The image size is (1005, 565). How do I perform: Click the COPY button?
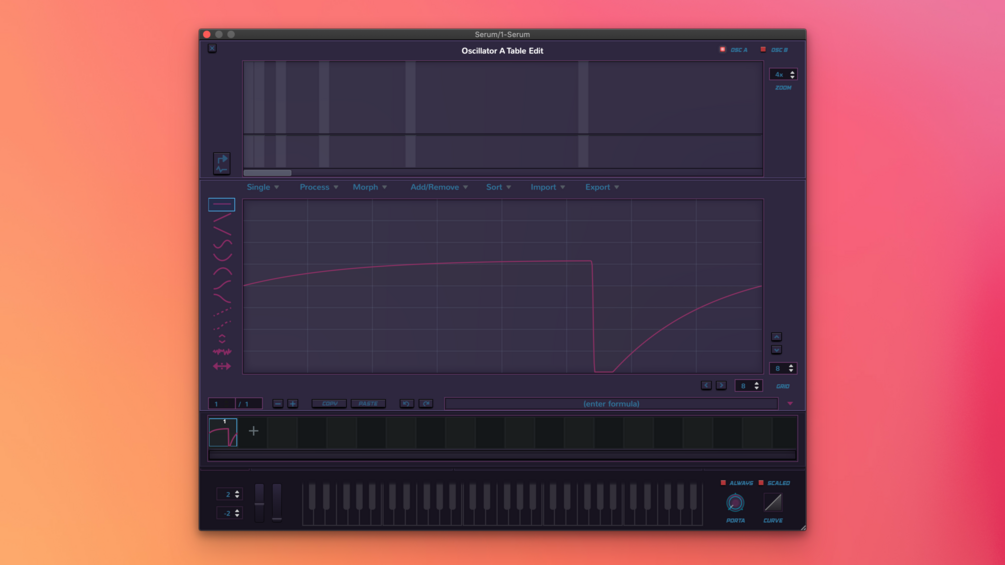coord(329,404)
